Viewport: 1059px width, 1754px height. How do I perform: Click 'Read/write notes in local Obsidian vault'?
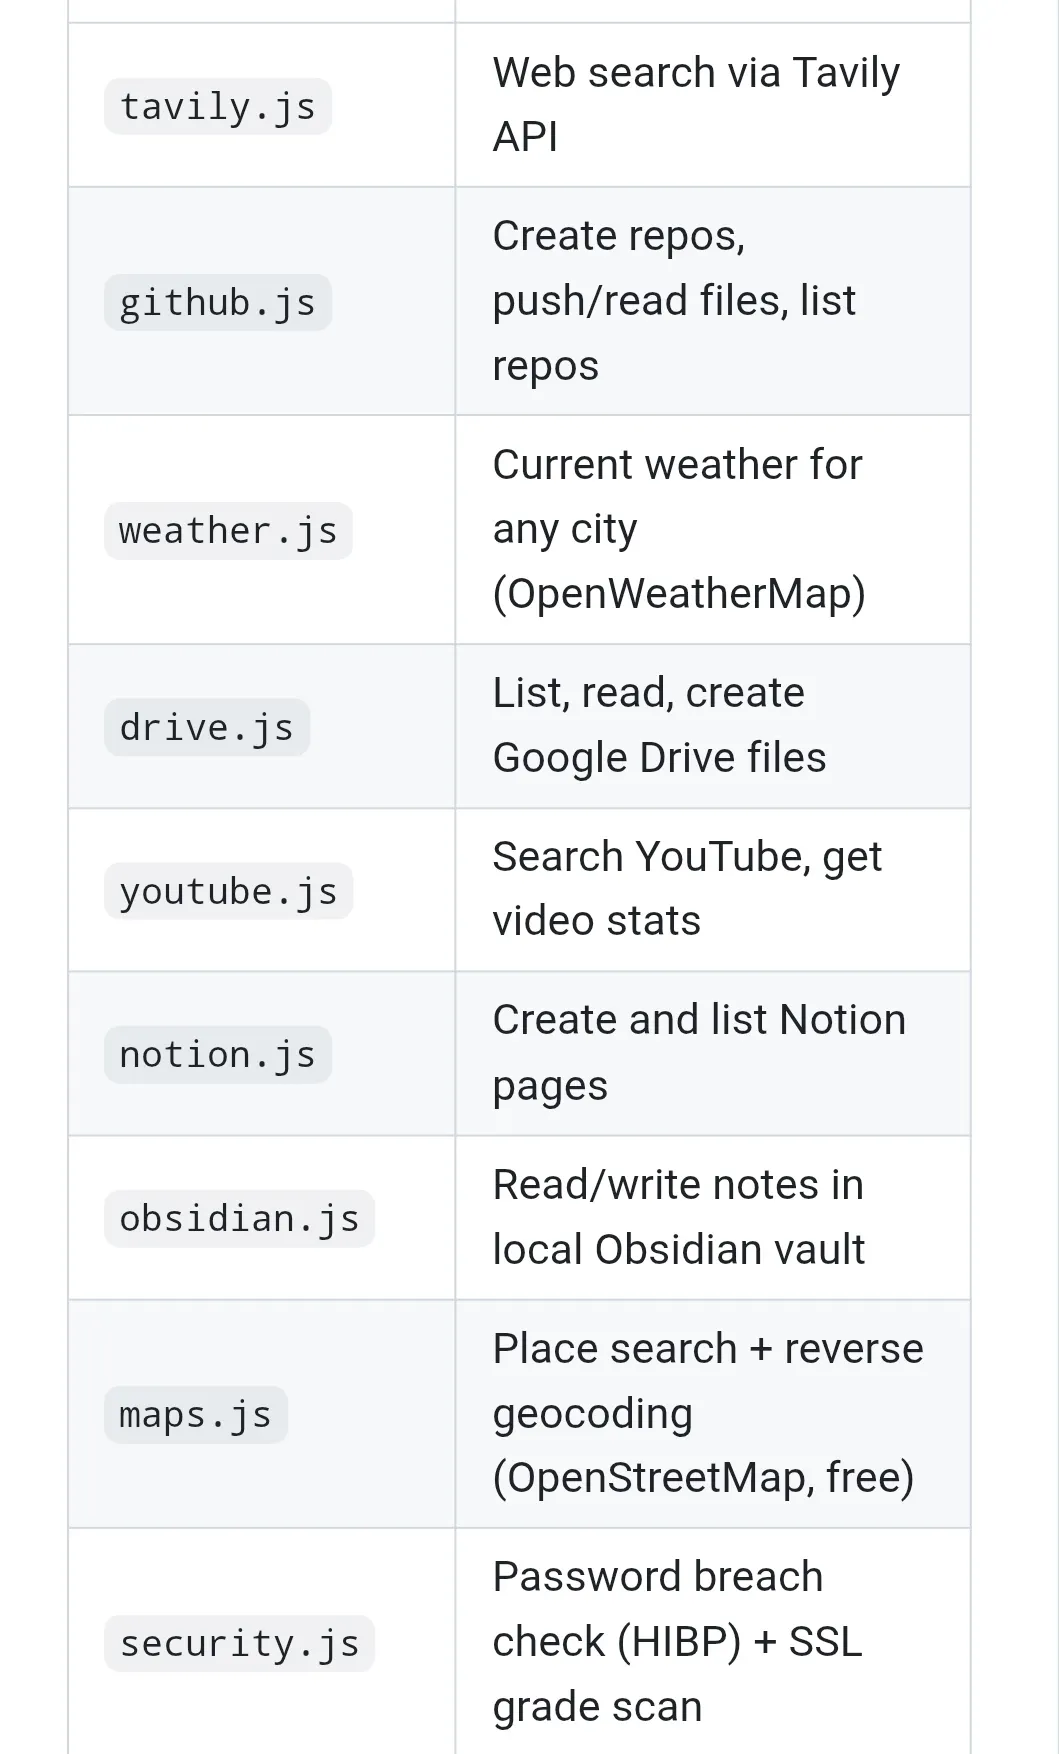[x=679, y=1217]
